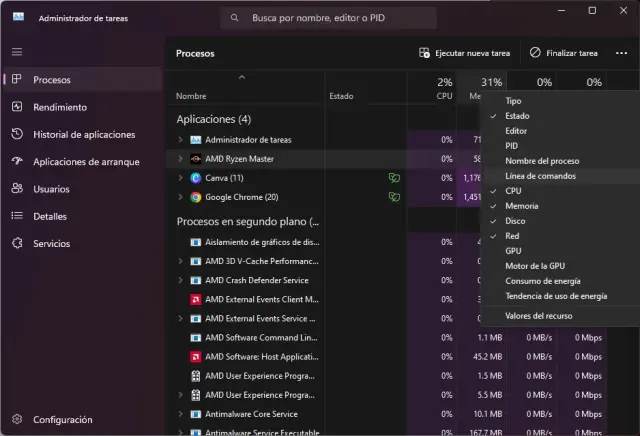Open Rendimiento performance view
Image resolution: width=640 pixels, height=436 pixels.
[59, 107]
